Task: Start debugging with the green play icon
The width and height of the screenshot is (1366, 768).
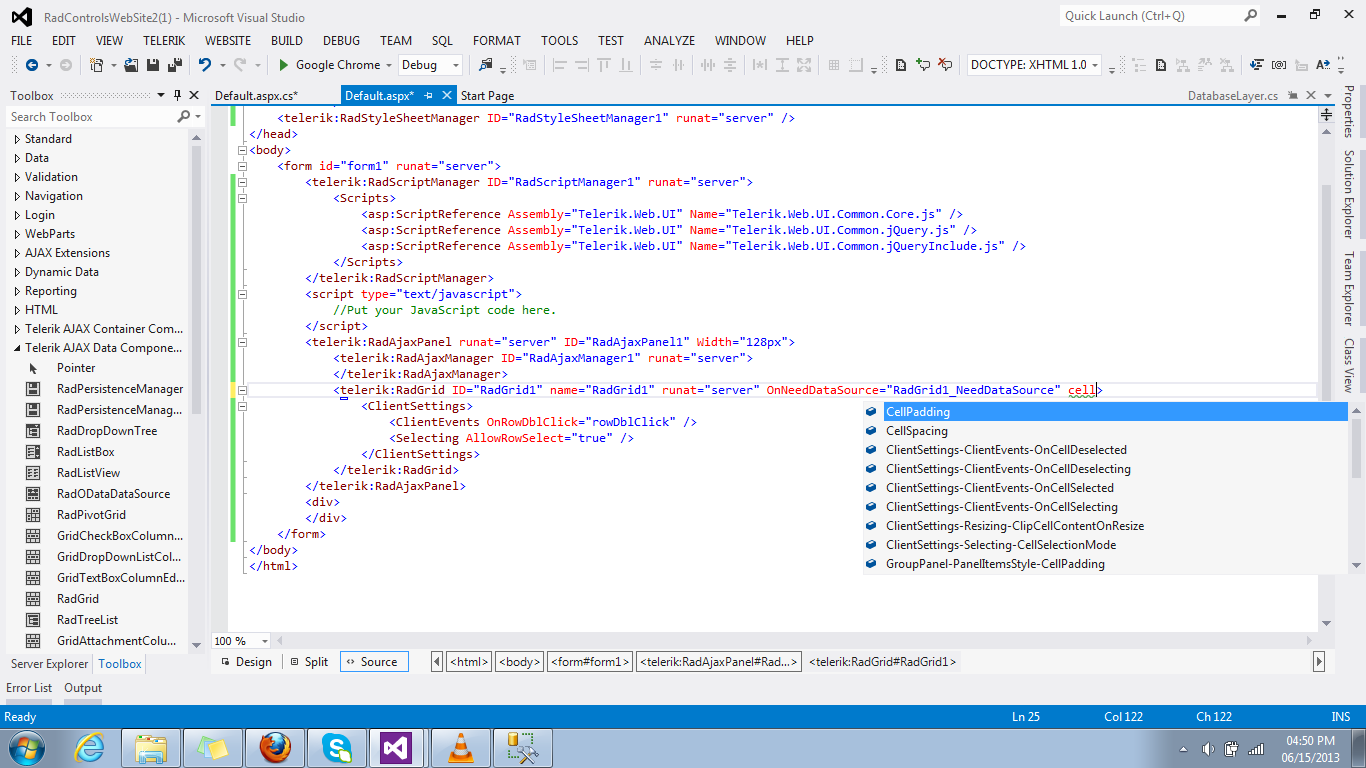Action: [x=284, y=65]
